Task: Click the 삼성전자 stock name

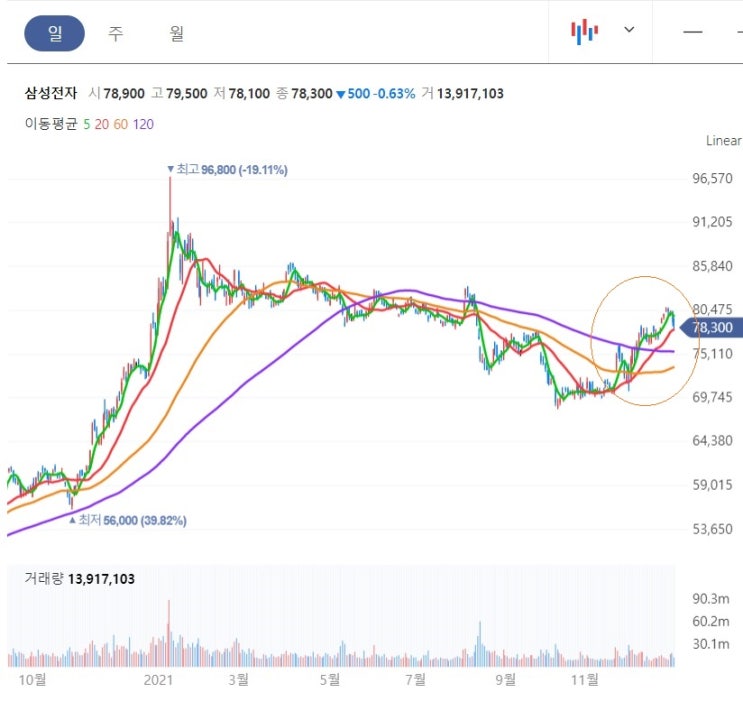Action: pyautogui.click(x=51, y=93)
